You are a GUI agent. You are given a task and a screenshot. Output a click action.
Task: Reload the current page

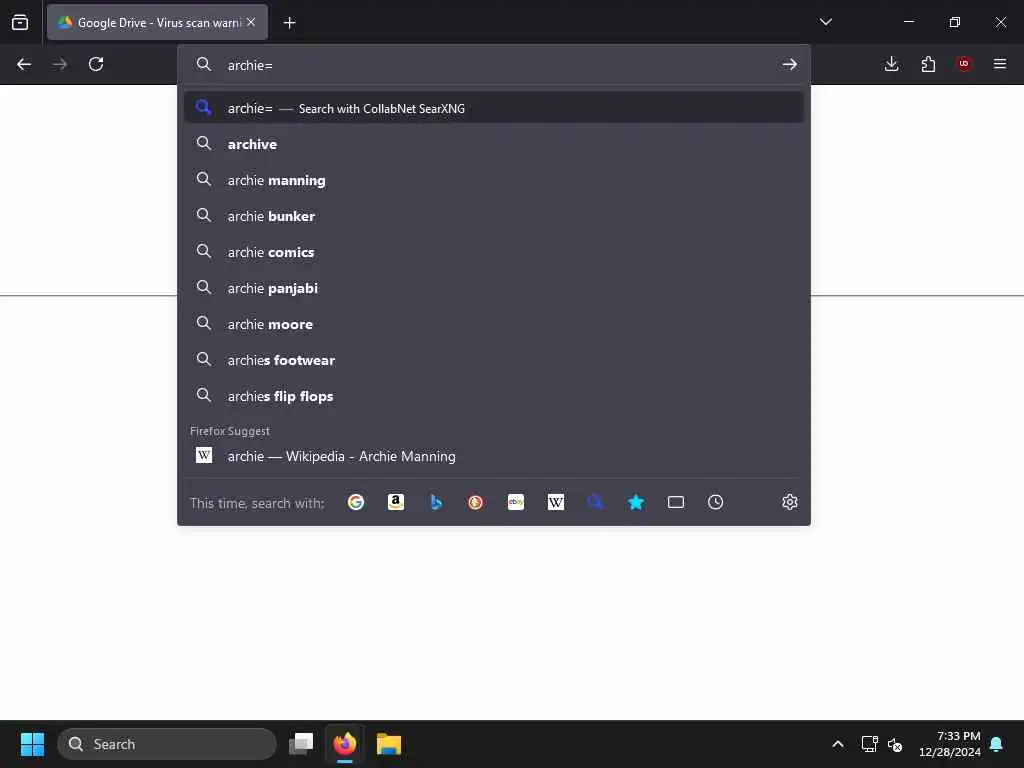[96, 64]
